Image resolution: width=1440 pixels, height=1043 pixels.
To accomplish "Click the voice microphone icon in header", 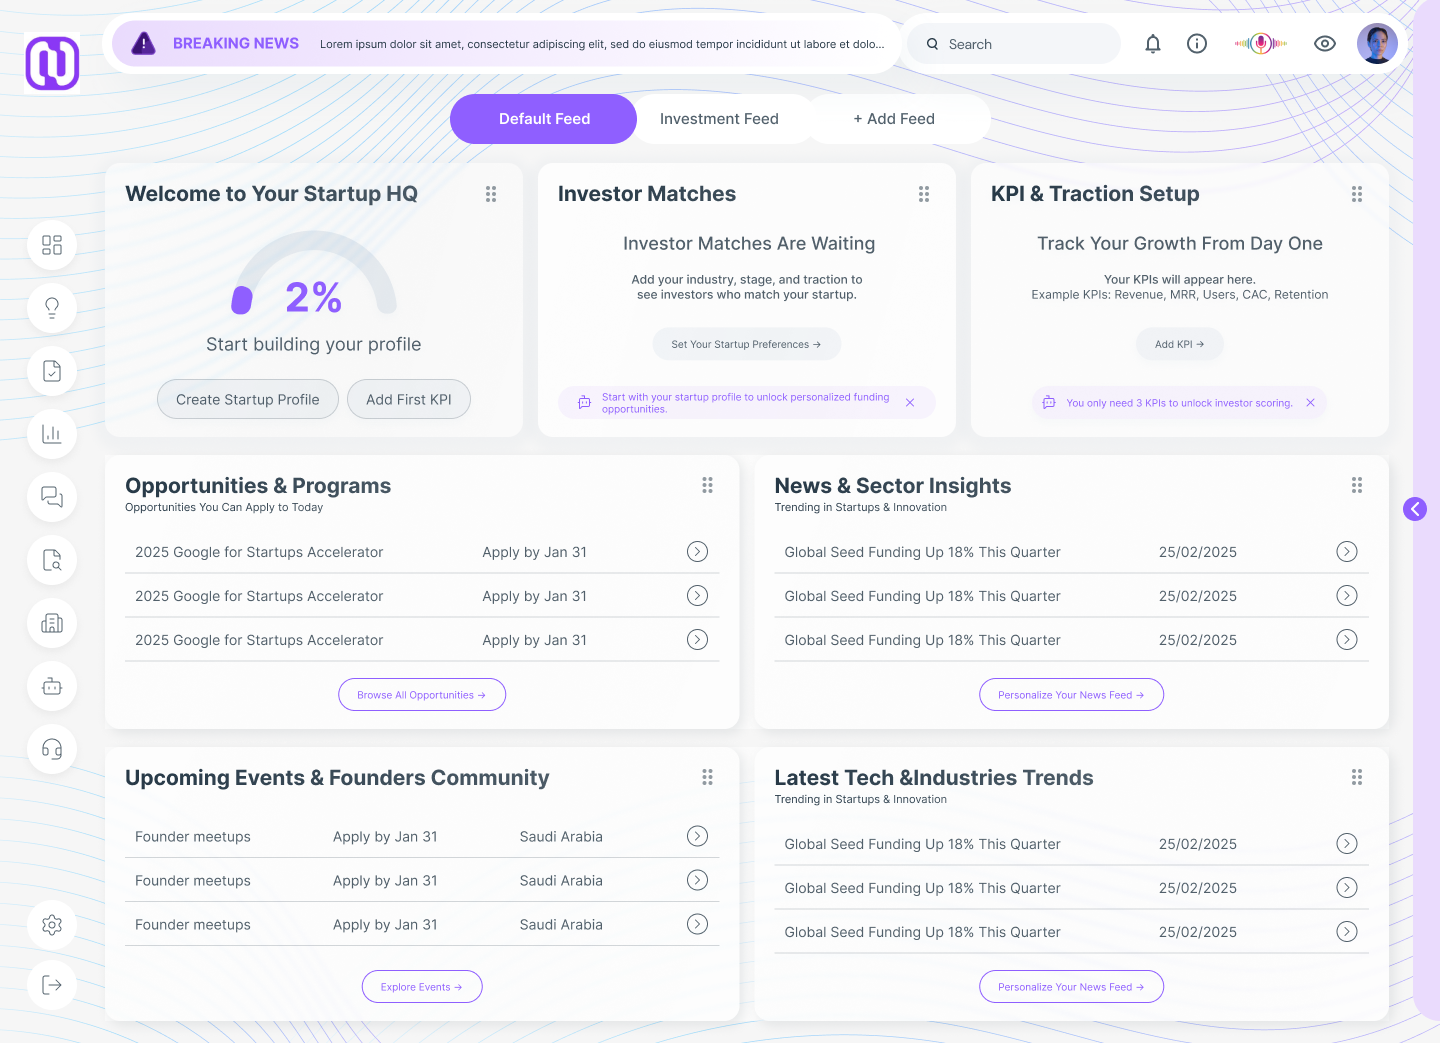I will (x=1261, y=44).
